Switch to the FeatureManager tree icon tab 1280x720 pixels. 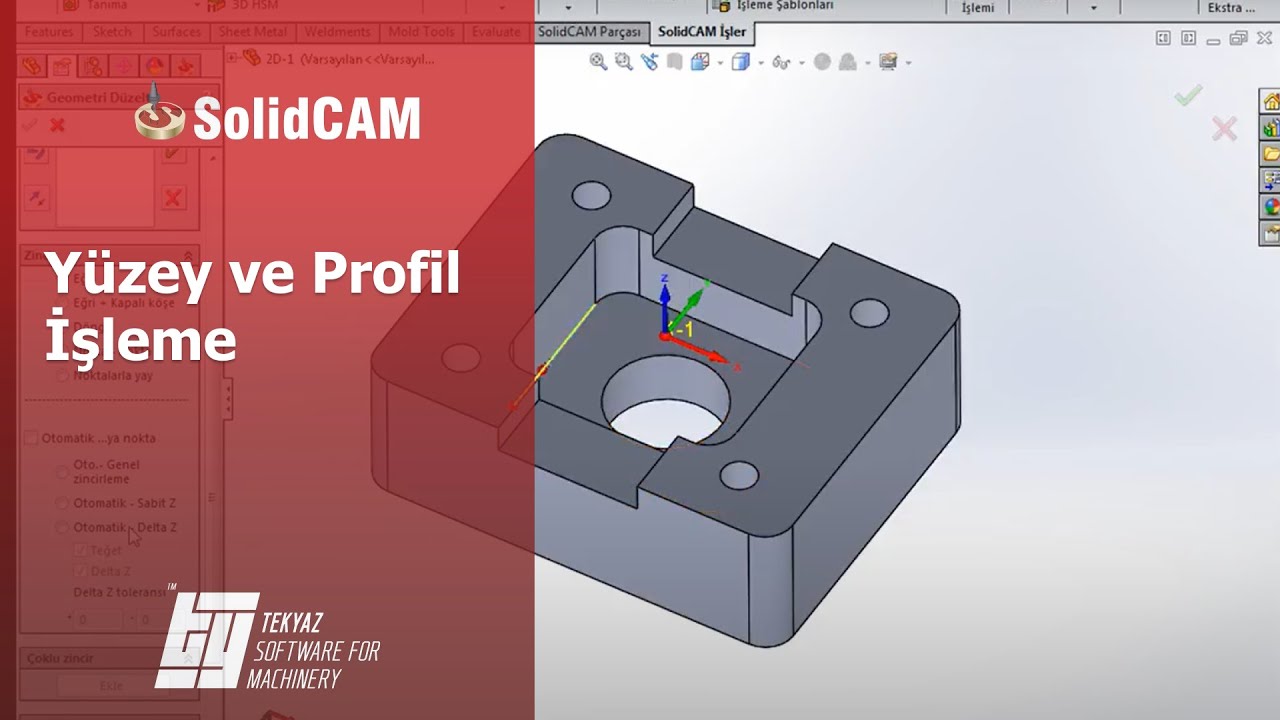[32, 66]
